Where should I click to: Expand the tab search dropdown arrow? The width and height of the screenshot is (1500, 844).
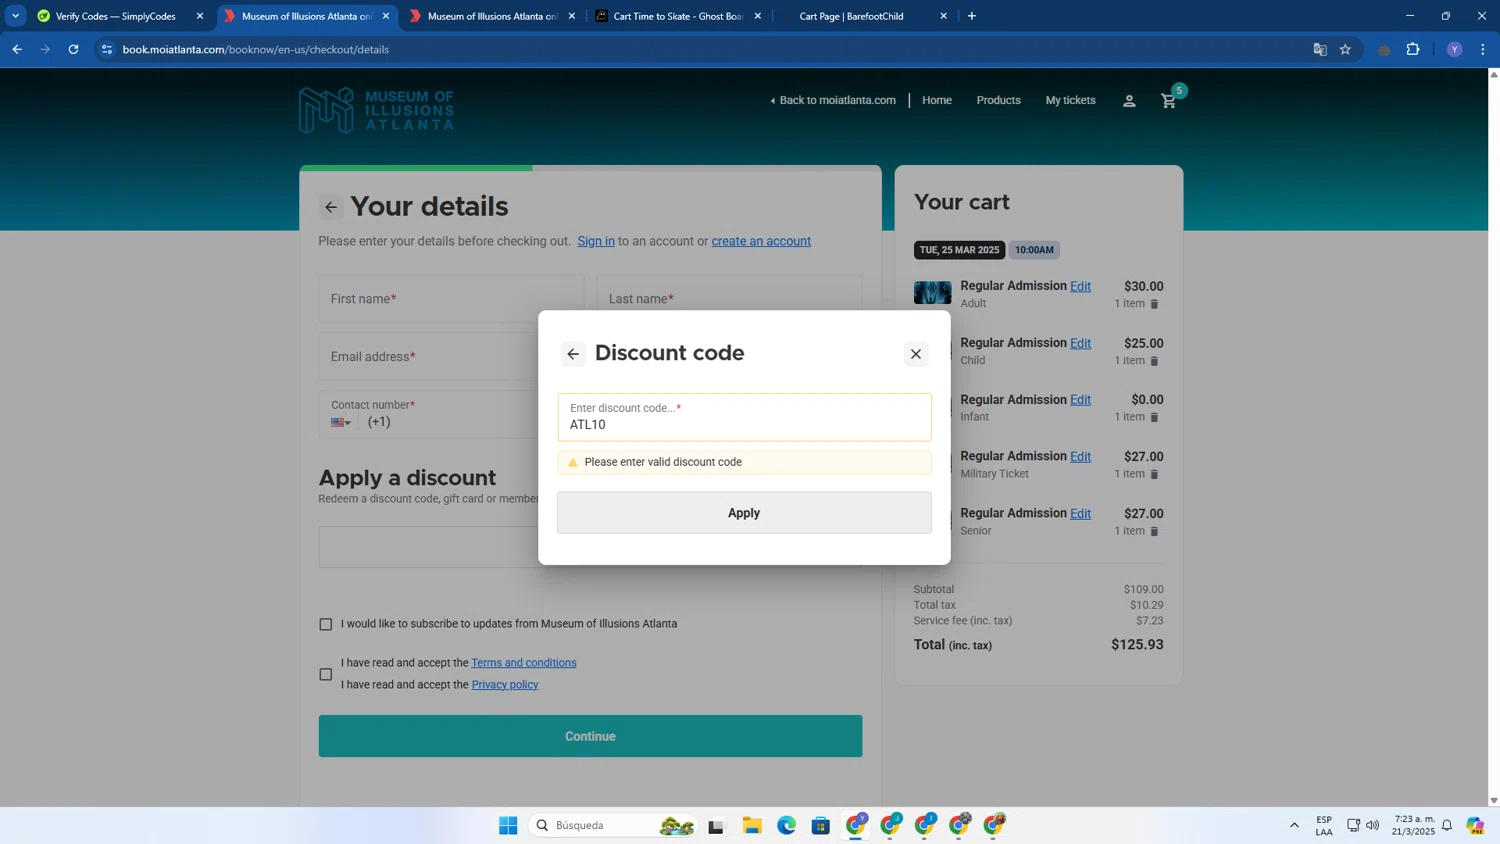click(15, 16)
